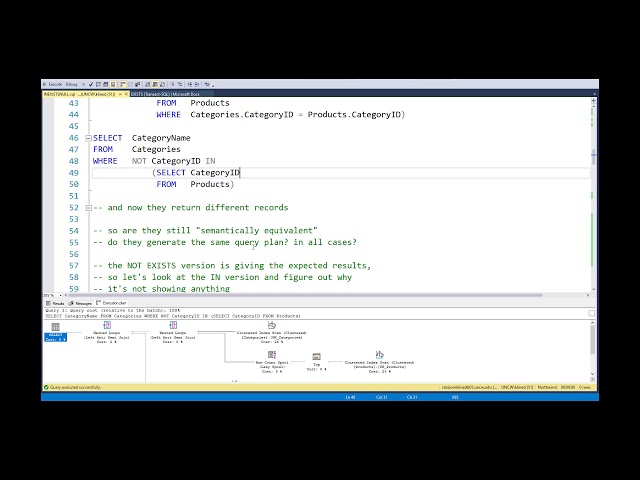
Task: Click the Debug toolbar button
Action: (71, 85)
